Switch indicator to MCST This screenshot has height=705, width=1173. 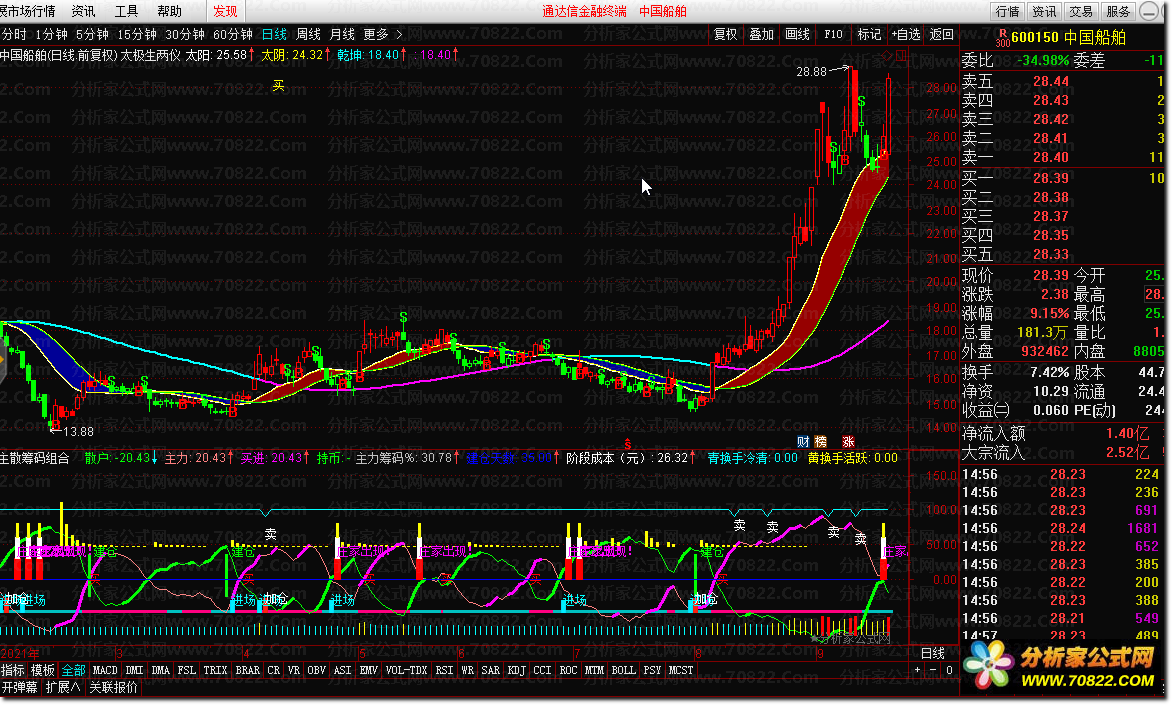(x=681, y=670)
